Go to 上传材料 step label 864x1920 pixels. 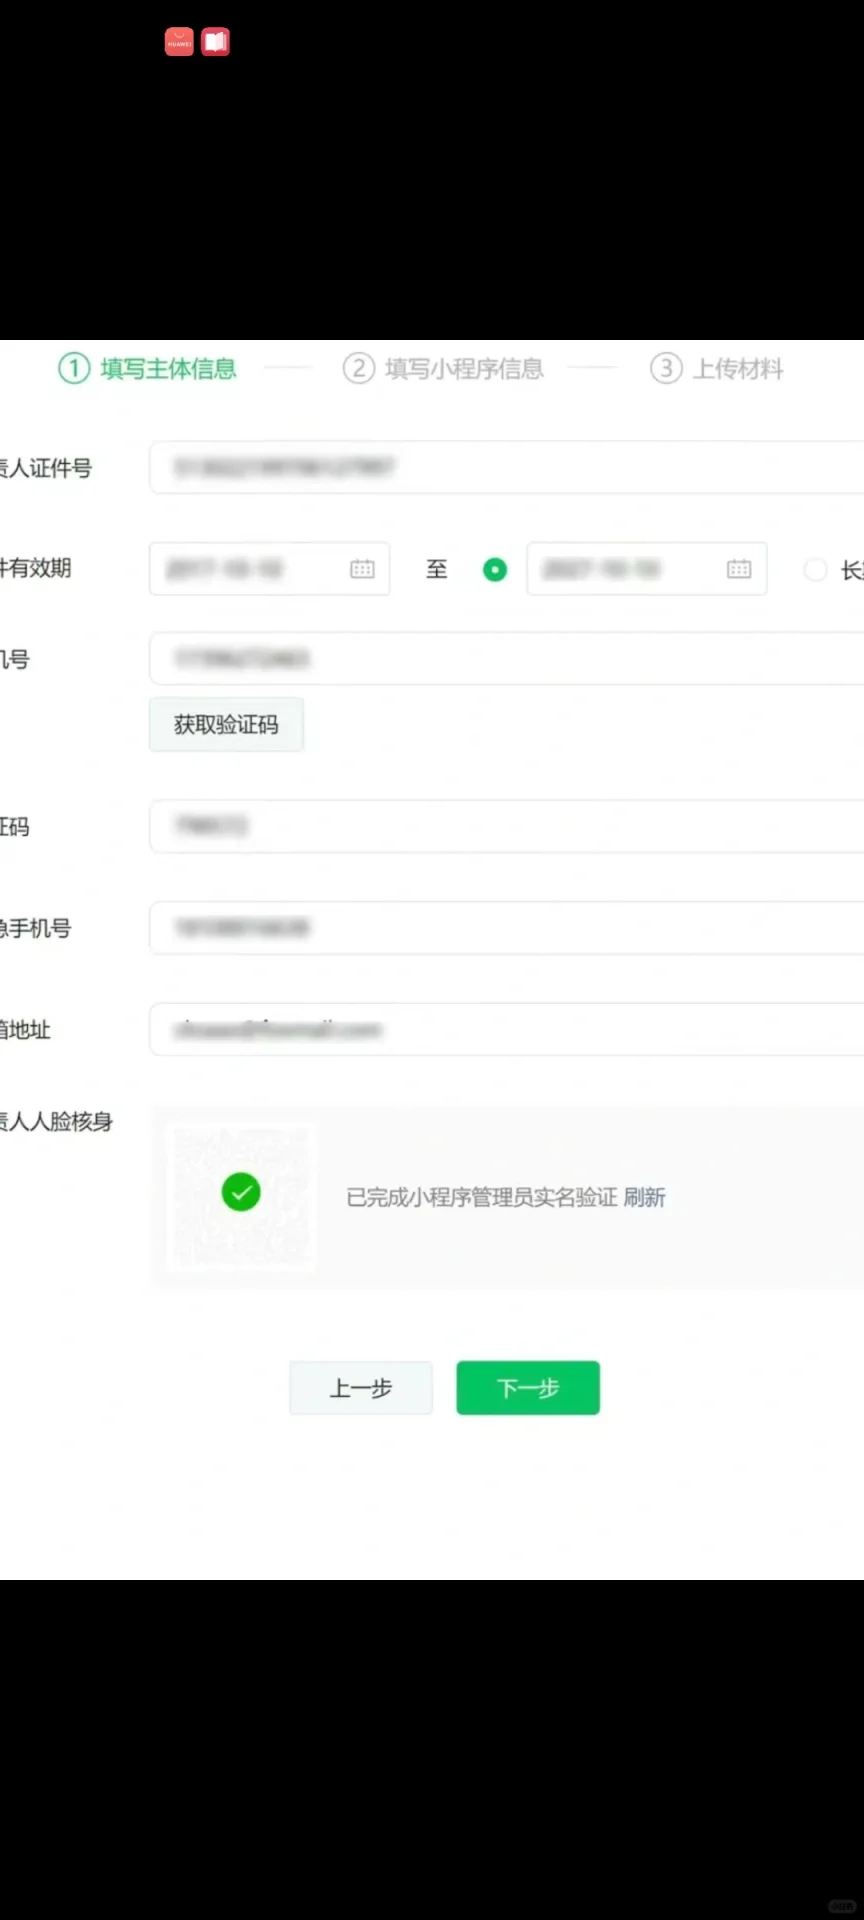(738, 369)
